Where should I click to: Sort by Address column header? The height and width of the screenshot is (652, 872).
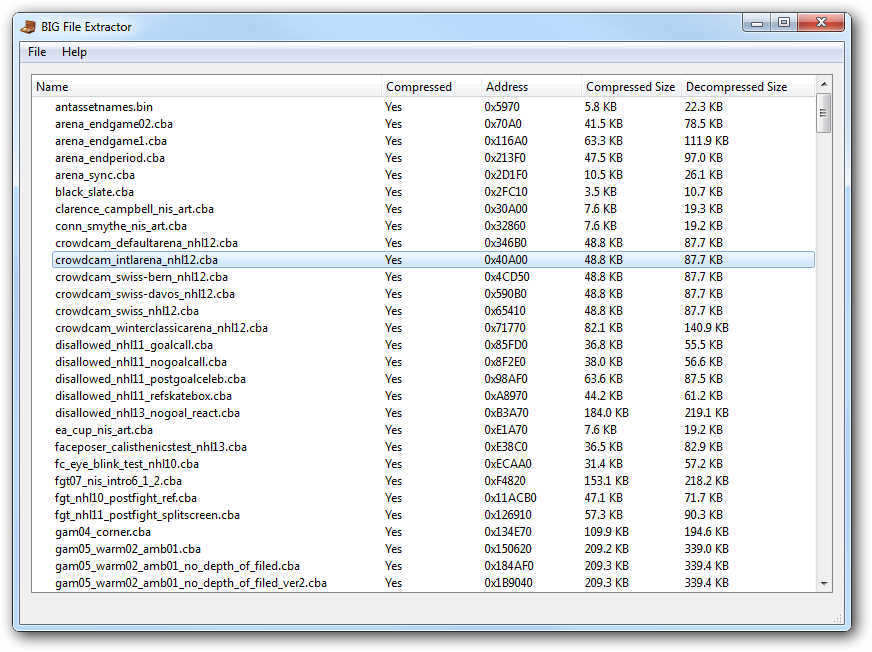[531, 87]
